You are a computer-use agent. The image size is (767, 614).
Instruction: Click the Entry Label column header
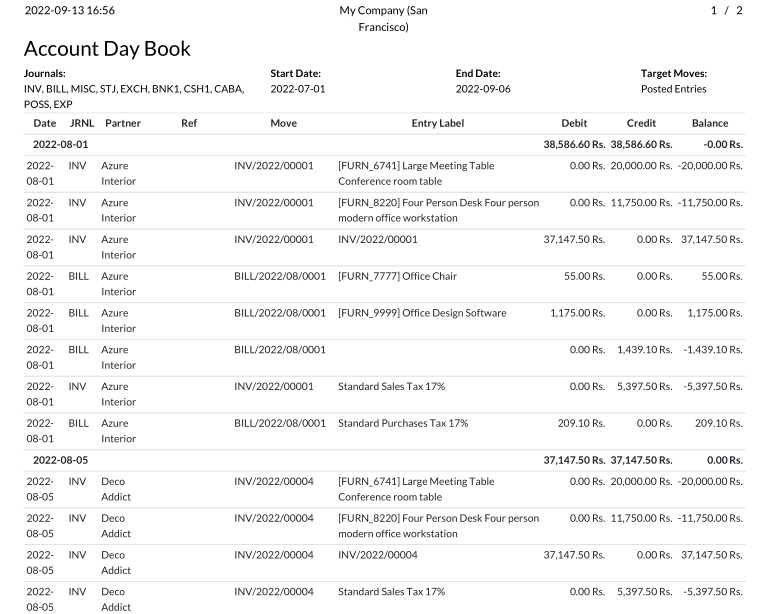437,123
